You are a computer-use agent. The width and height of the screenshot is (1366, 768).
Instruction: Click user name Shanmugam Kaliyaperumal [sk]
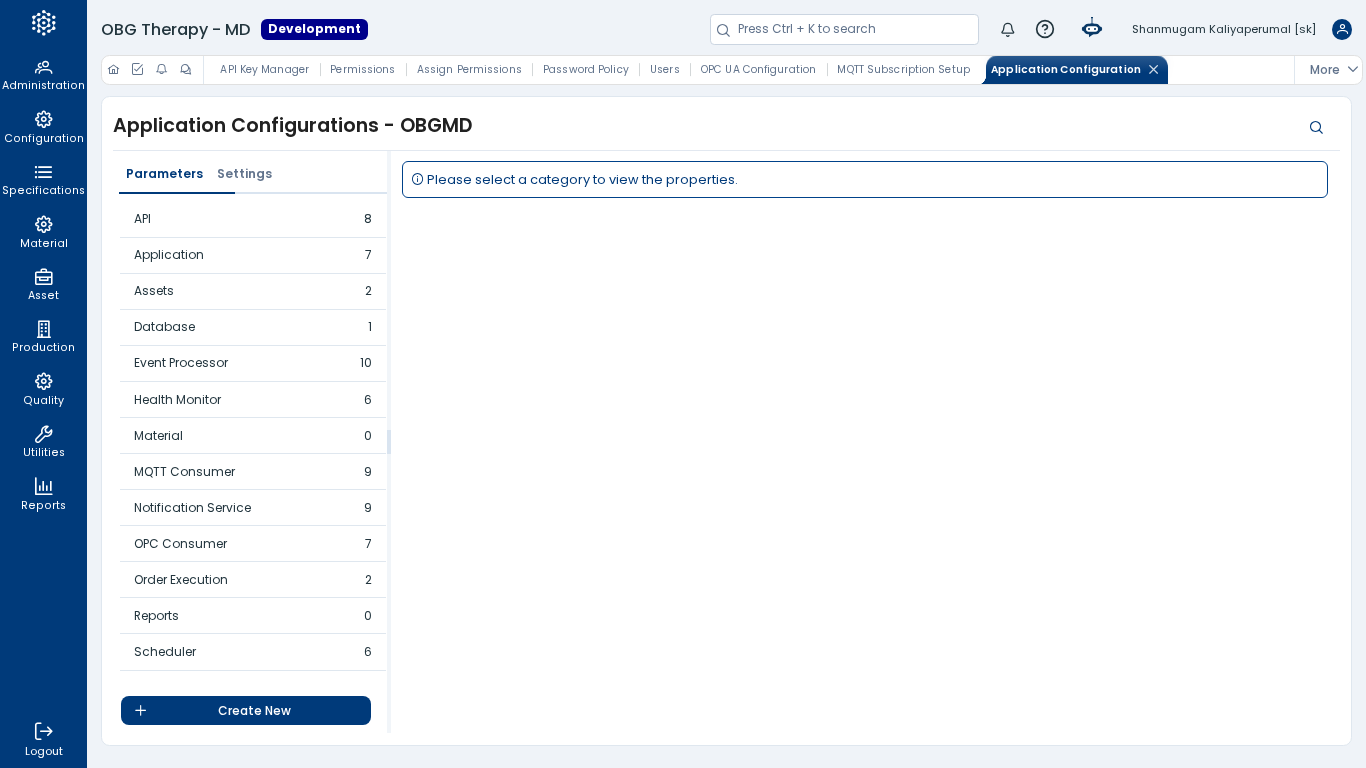[x=1224, y=29]
